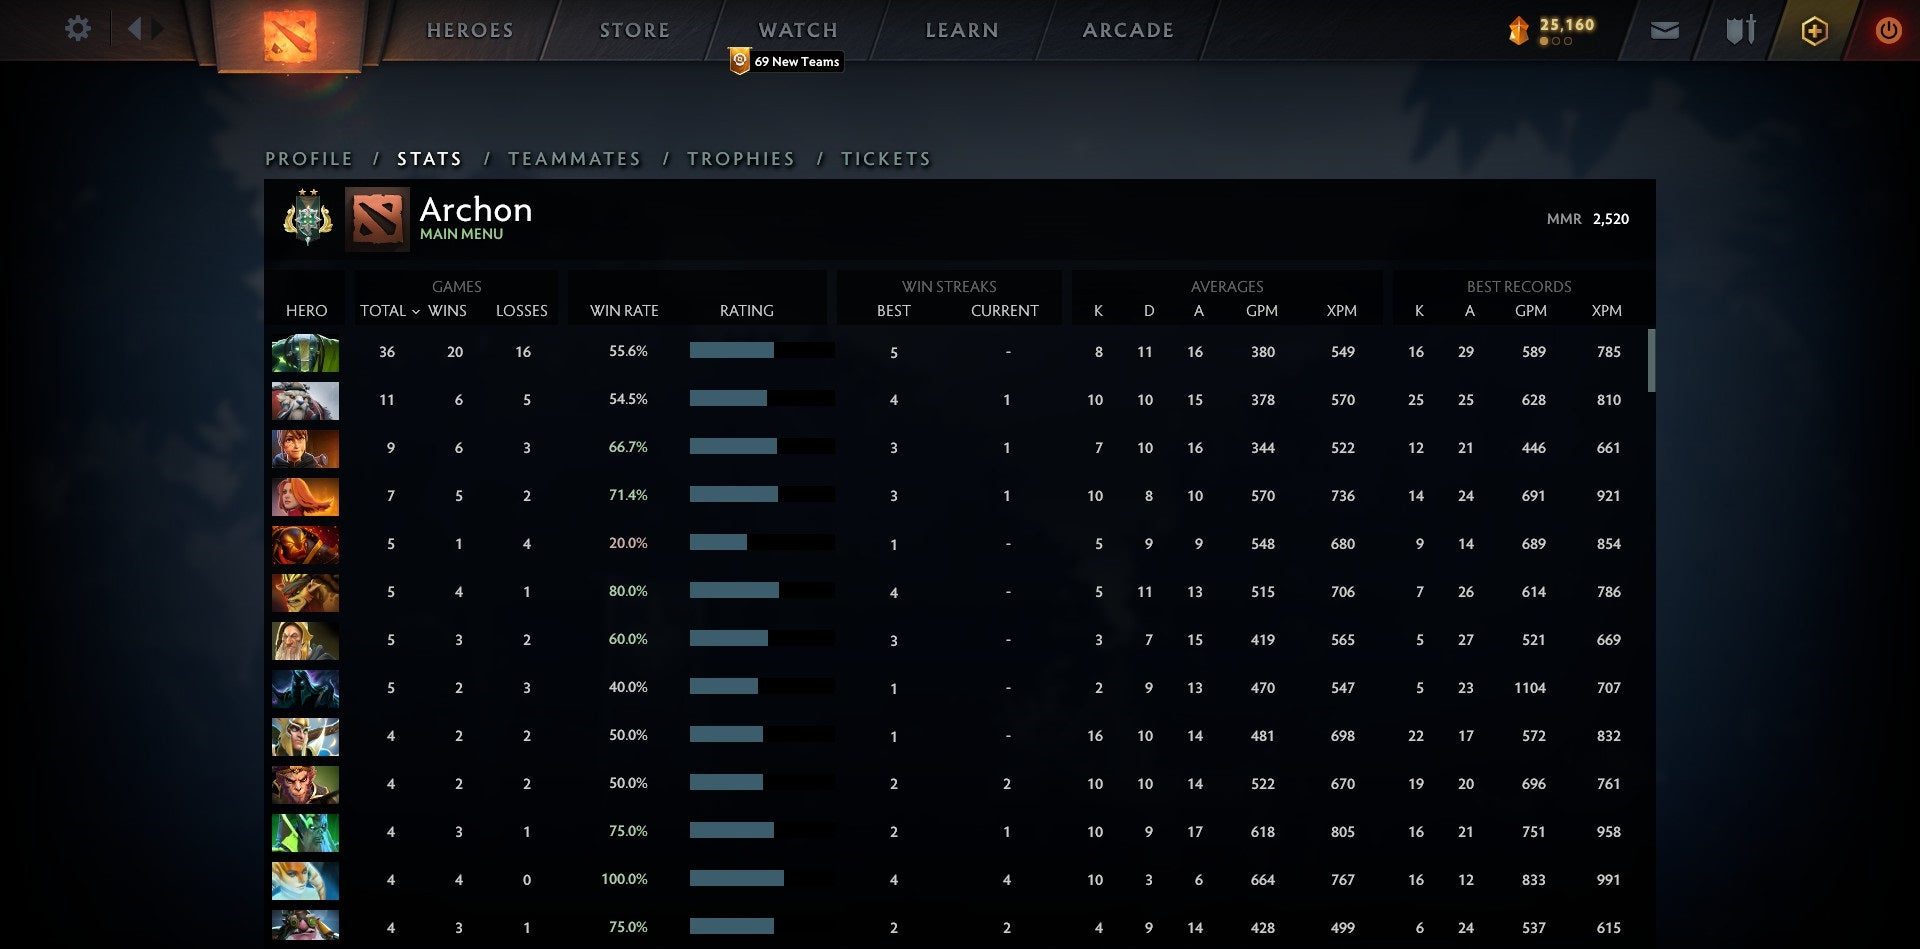Open the armory shield and sword icon
This screenshot has width=1920, height=949.
click(1740, 31)
